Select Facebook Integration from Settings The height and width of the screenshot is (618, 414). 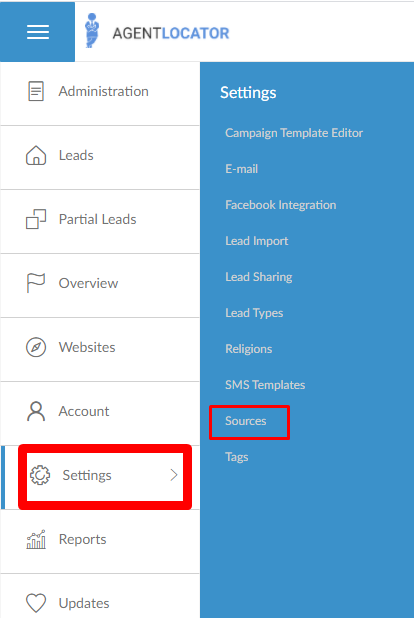280,205
